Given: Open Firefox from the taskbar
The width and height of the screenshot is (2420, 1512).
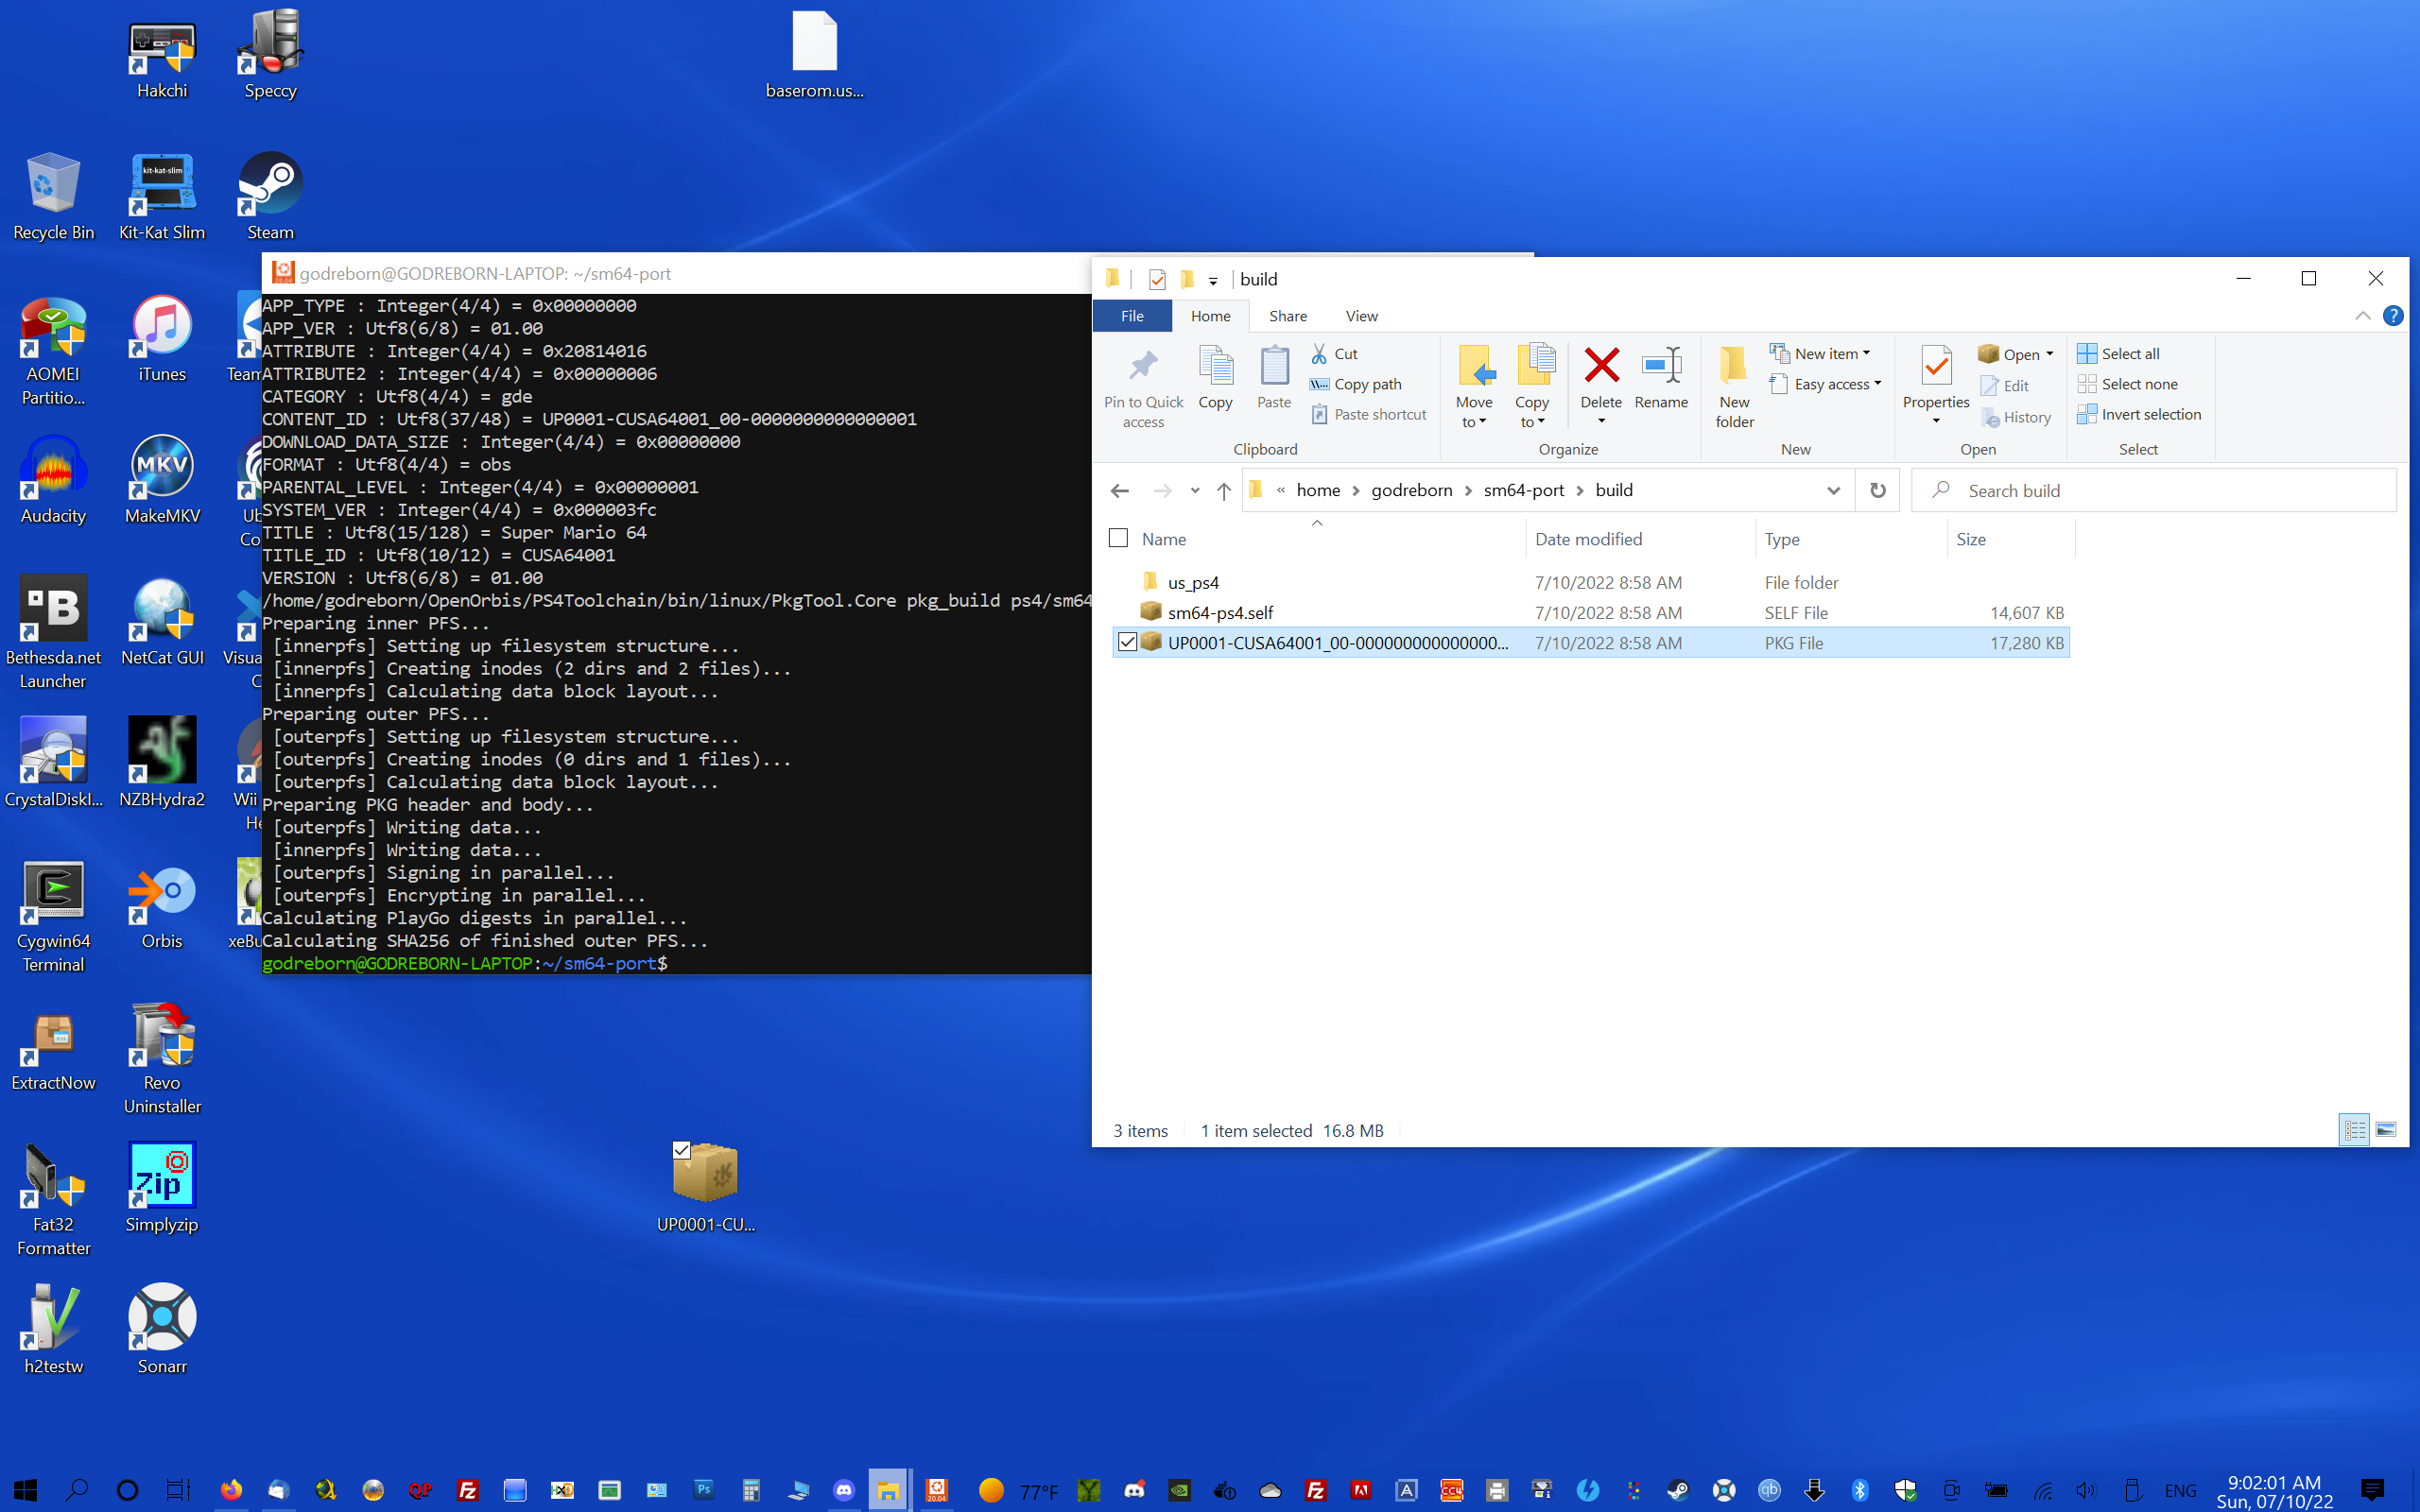Looking at the screenshot, I should (x=231, y=1490).
